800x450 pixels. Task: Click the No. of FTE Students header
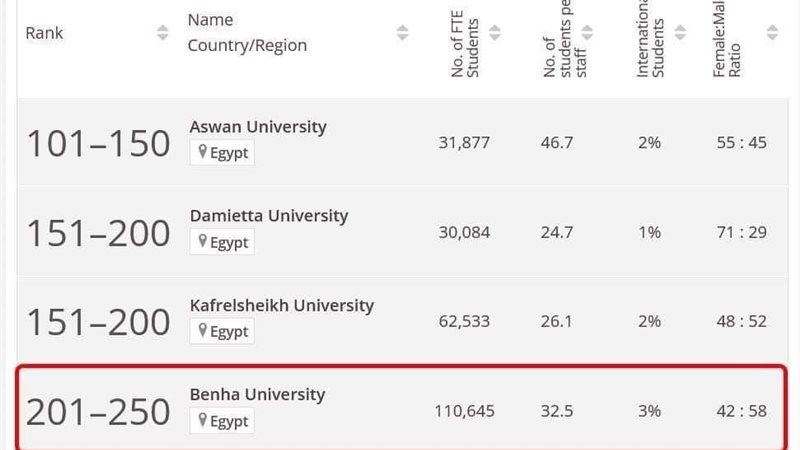(465, 44)
